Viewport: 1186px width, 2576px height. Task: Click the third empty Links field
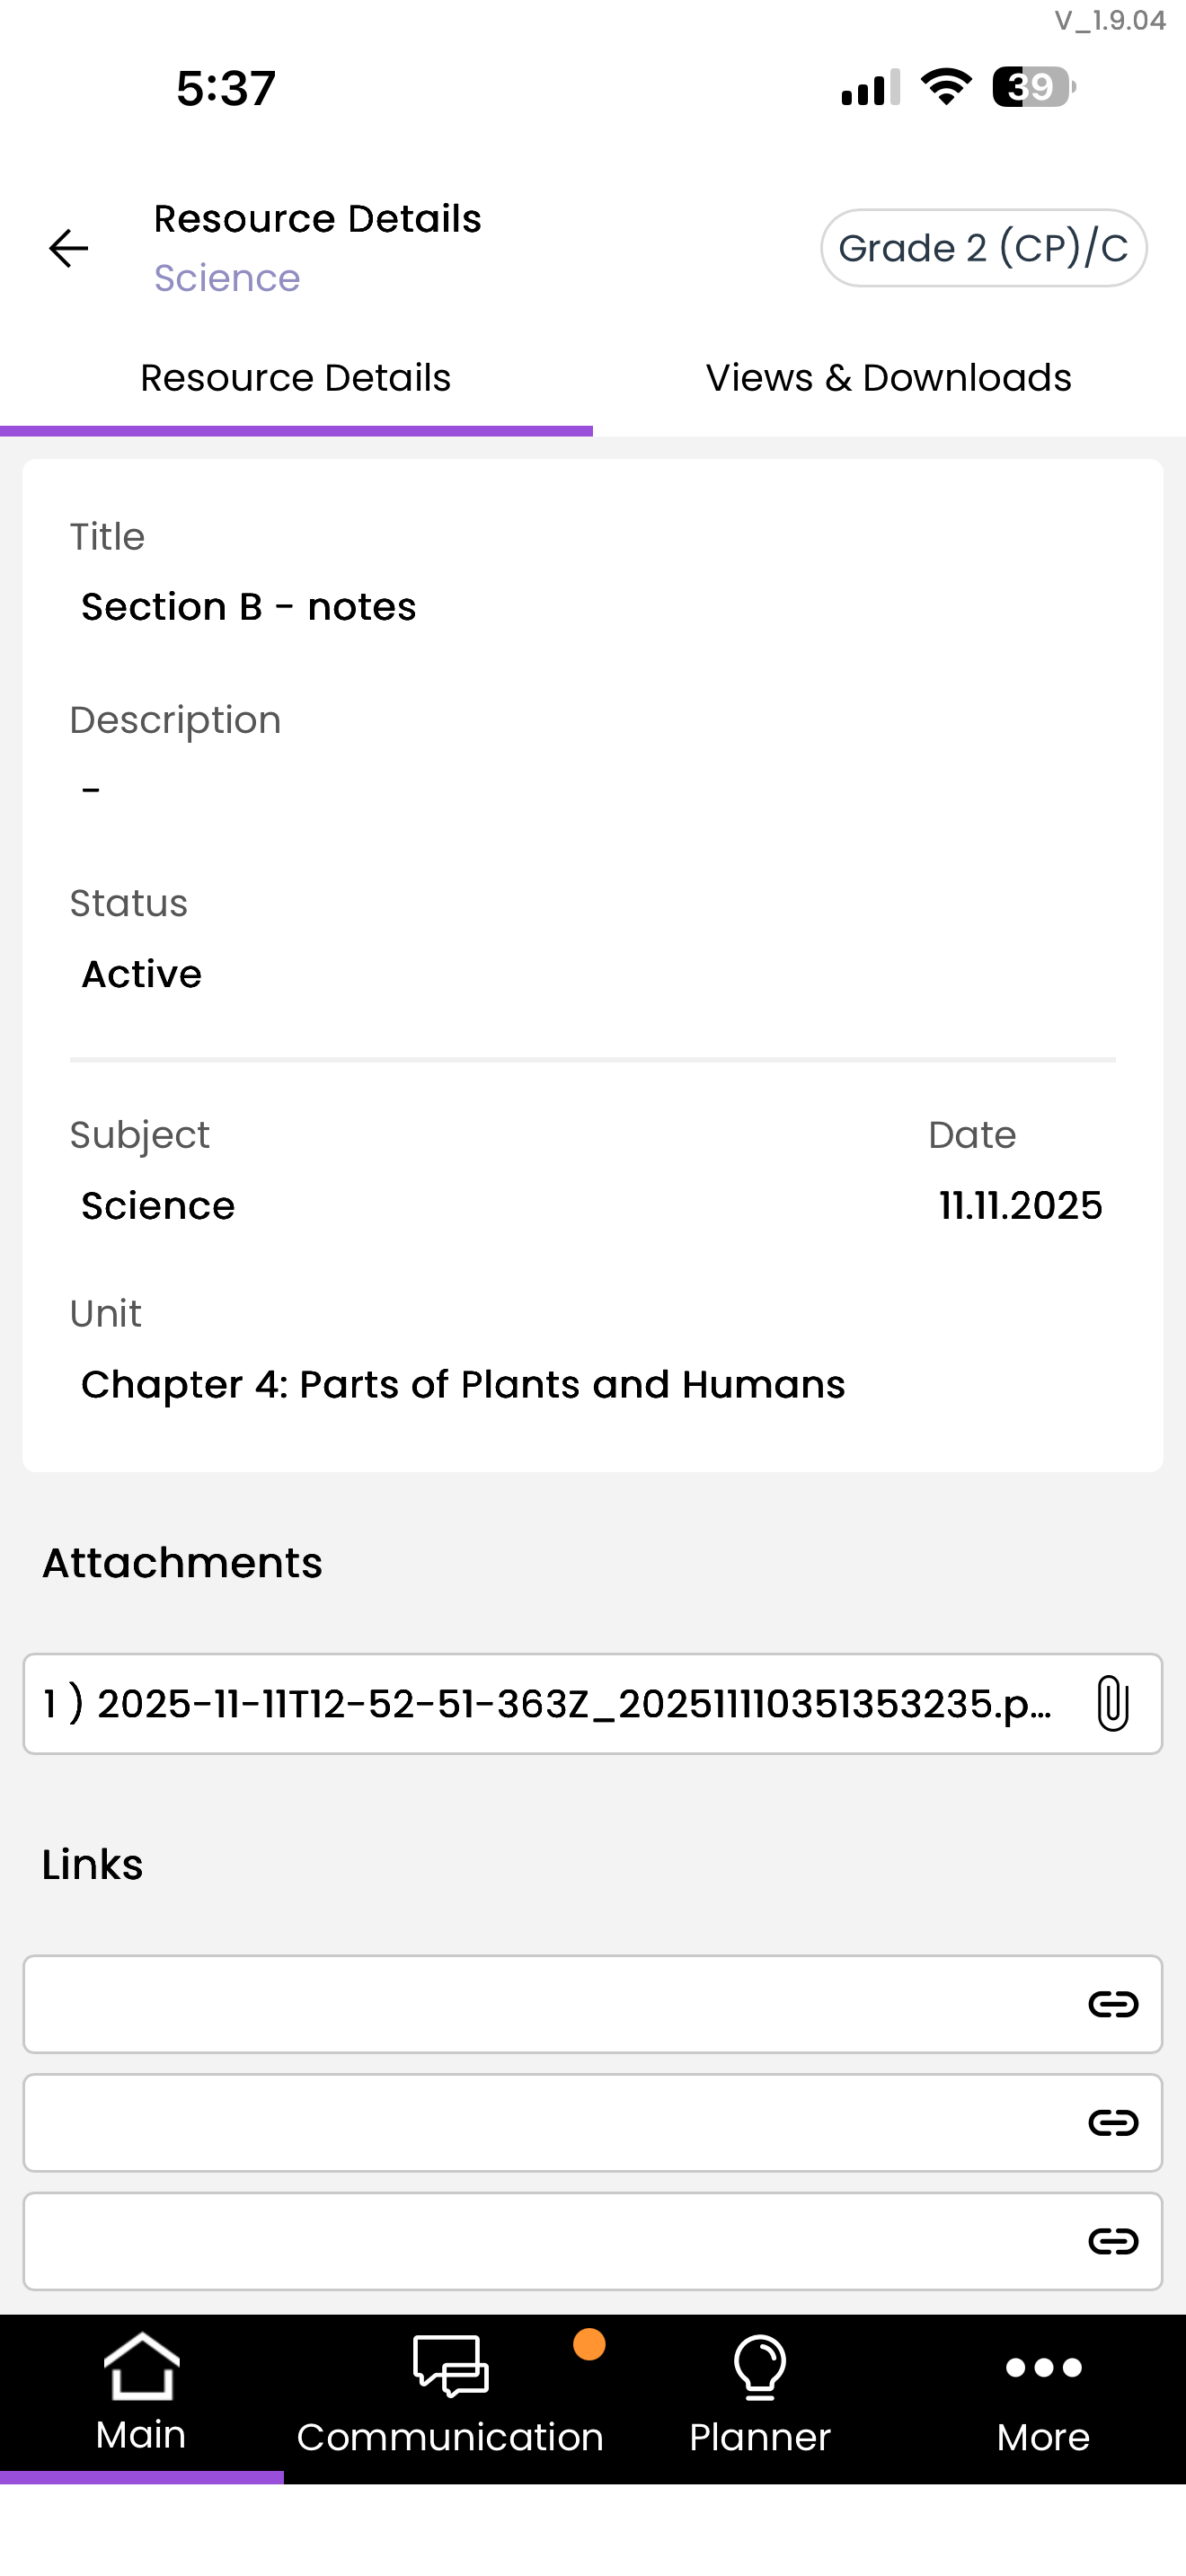point(550,2241)
